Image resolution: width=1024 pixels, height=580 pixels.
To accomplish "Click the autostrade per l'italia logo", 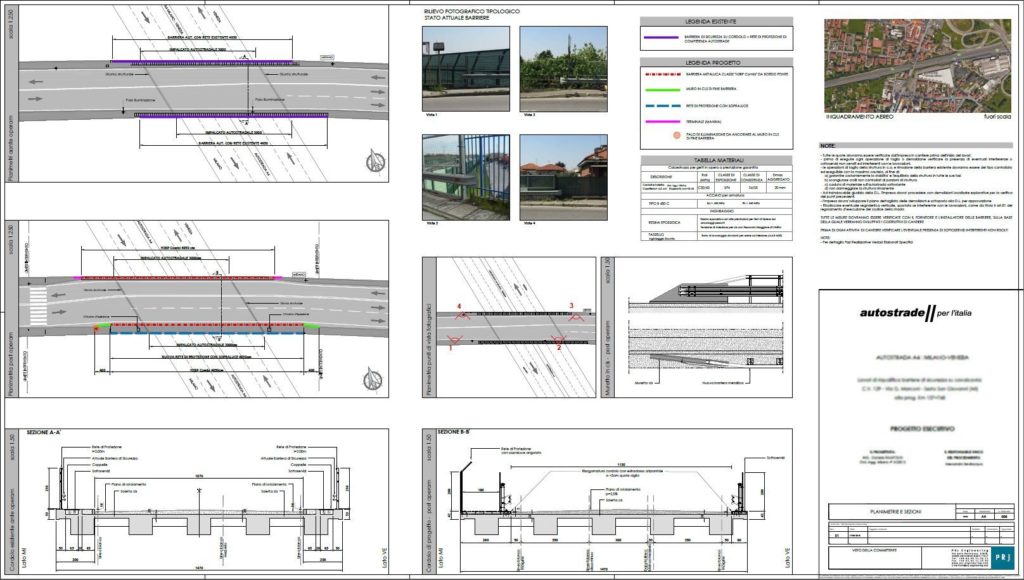I will 913,314.
